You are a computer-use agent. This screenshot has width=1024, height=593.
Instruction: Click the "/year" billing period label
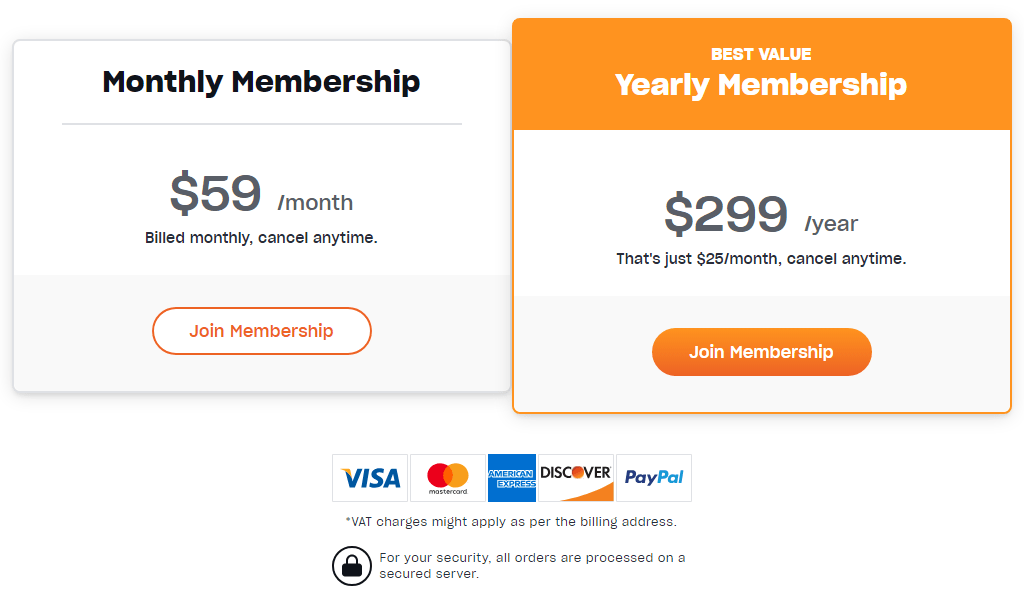(832, 223)
